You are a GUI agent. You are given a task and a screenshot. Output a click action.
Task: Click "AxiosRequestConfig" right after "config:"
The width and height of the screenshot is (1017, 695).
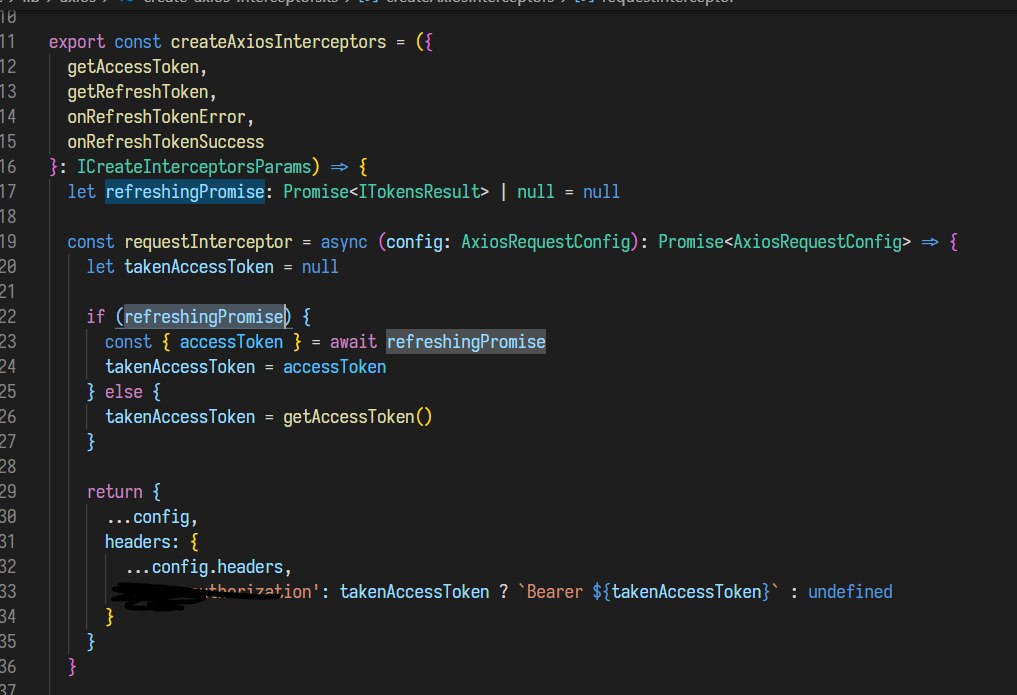(545, 242)
